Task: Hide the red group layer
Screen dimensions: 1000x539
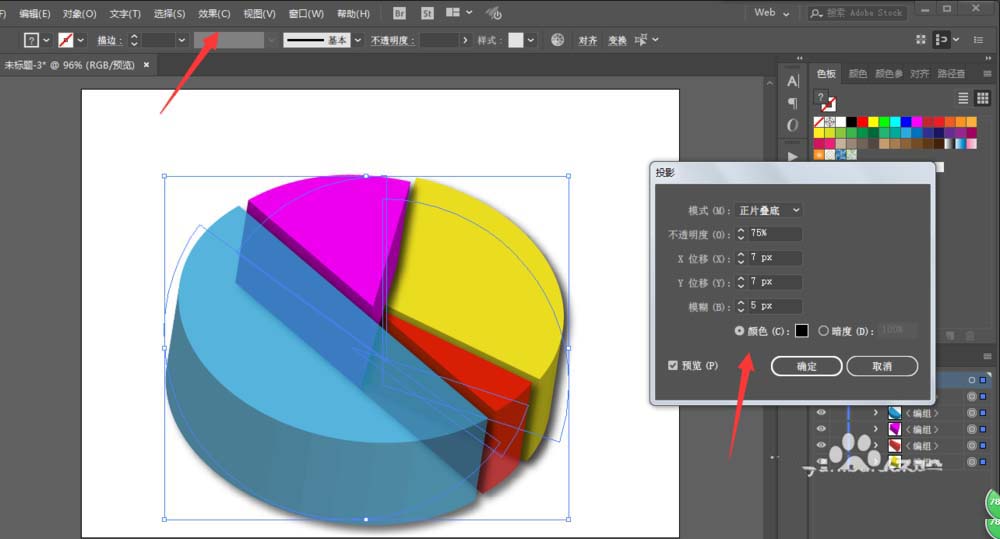Action: pyautogui.click(x=821, y=445)
